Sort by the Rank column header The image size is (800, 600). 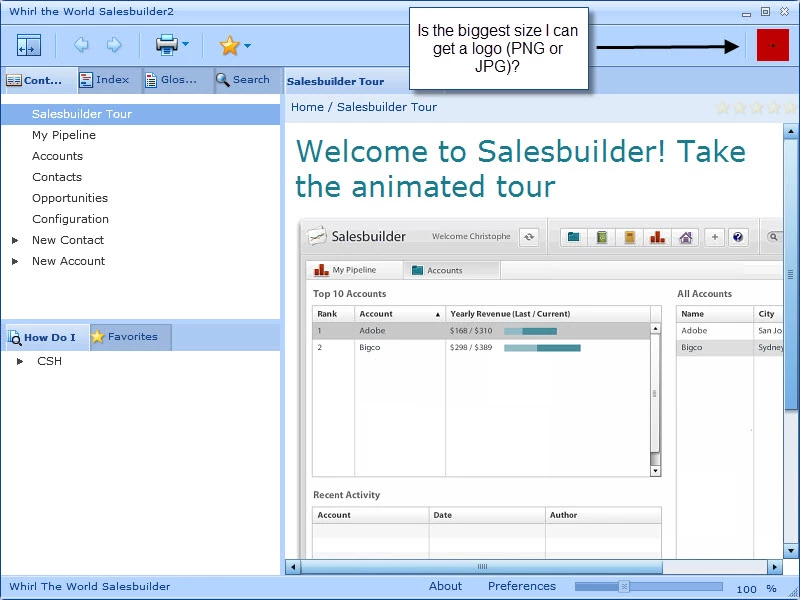tap(333, 314)
